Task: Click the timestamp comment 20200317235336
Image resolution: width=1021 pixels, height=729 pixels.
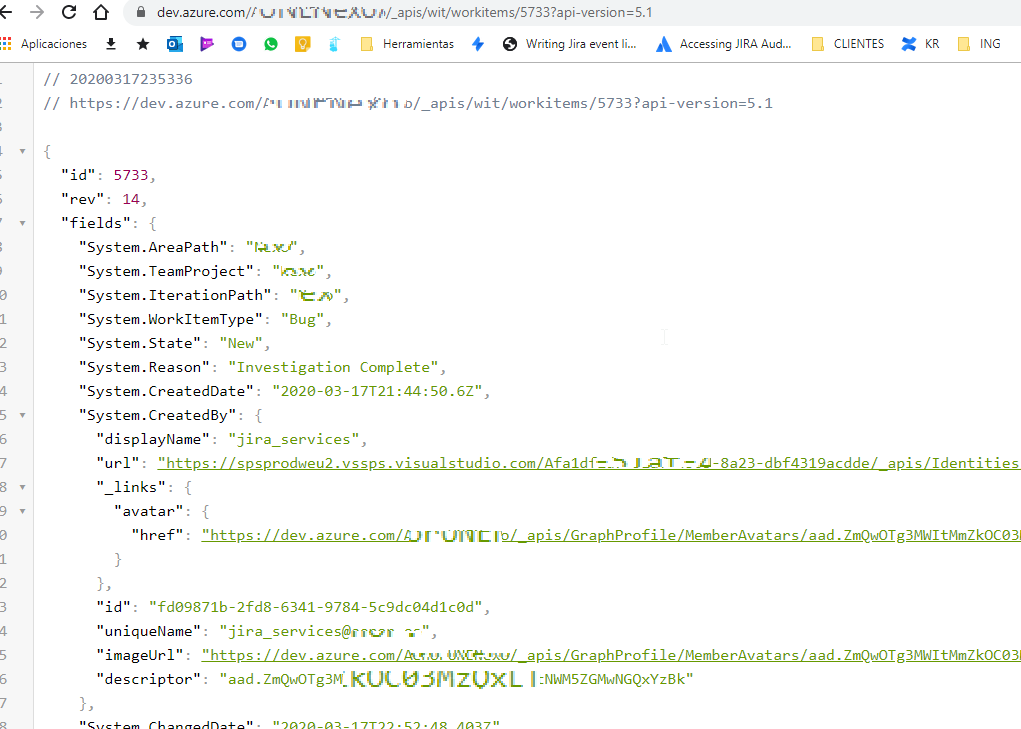Action: pos(118,79)
